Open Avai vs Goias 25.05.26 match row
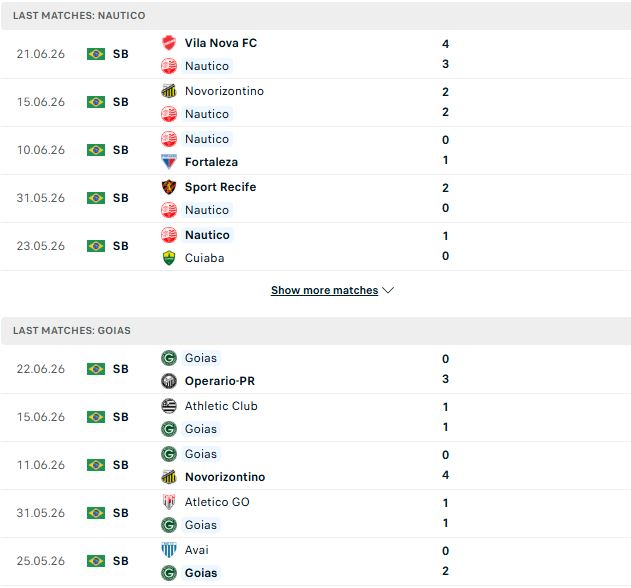631x588 pixels. click(x=316, y=561)
